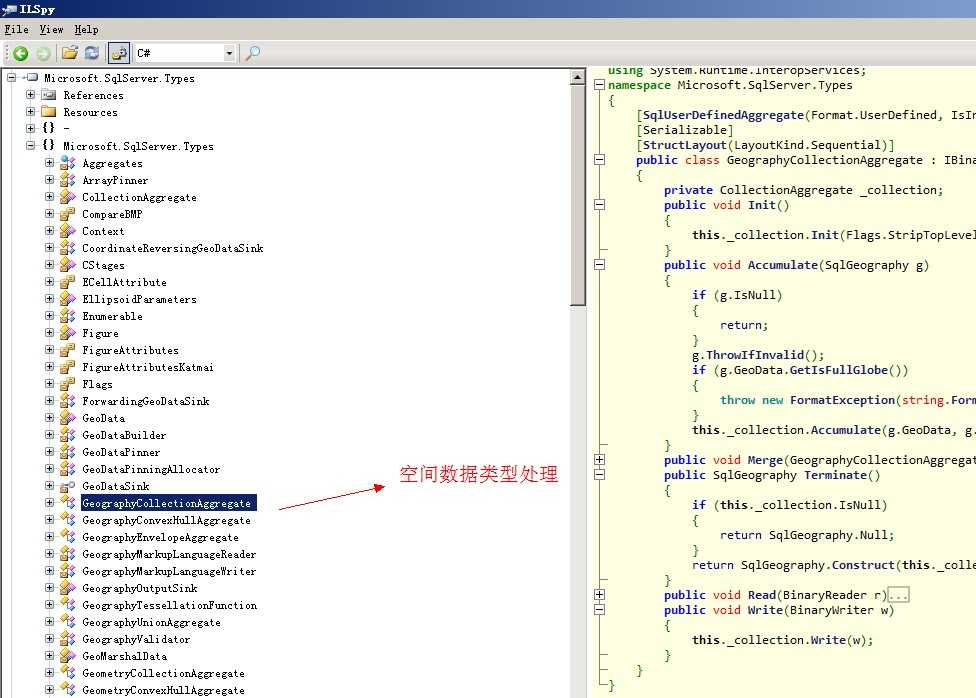
Task: Collapse the Accumulate method fold
Action: coord(599,265)
